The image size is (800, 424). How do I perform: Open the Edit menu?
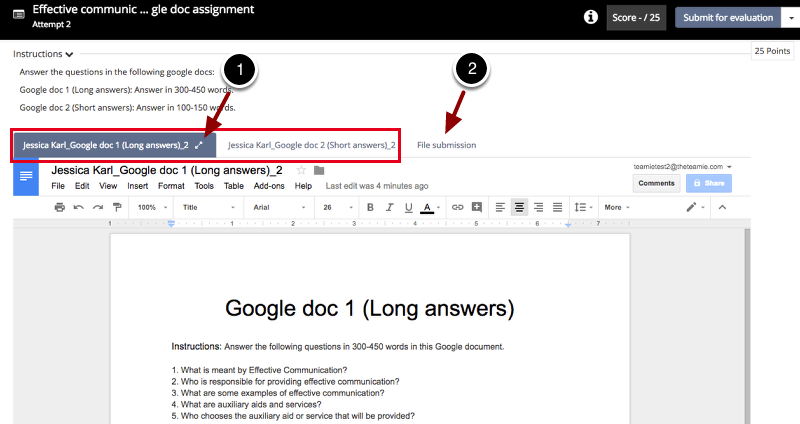tap(82, 186)
